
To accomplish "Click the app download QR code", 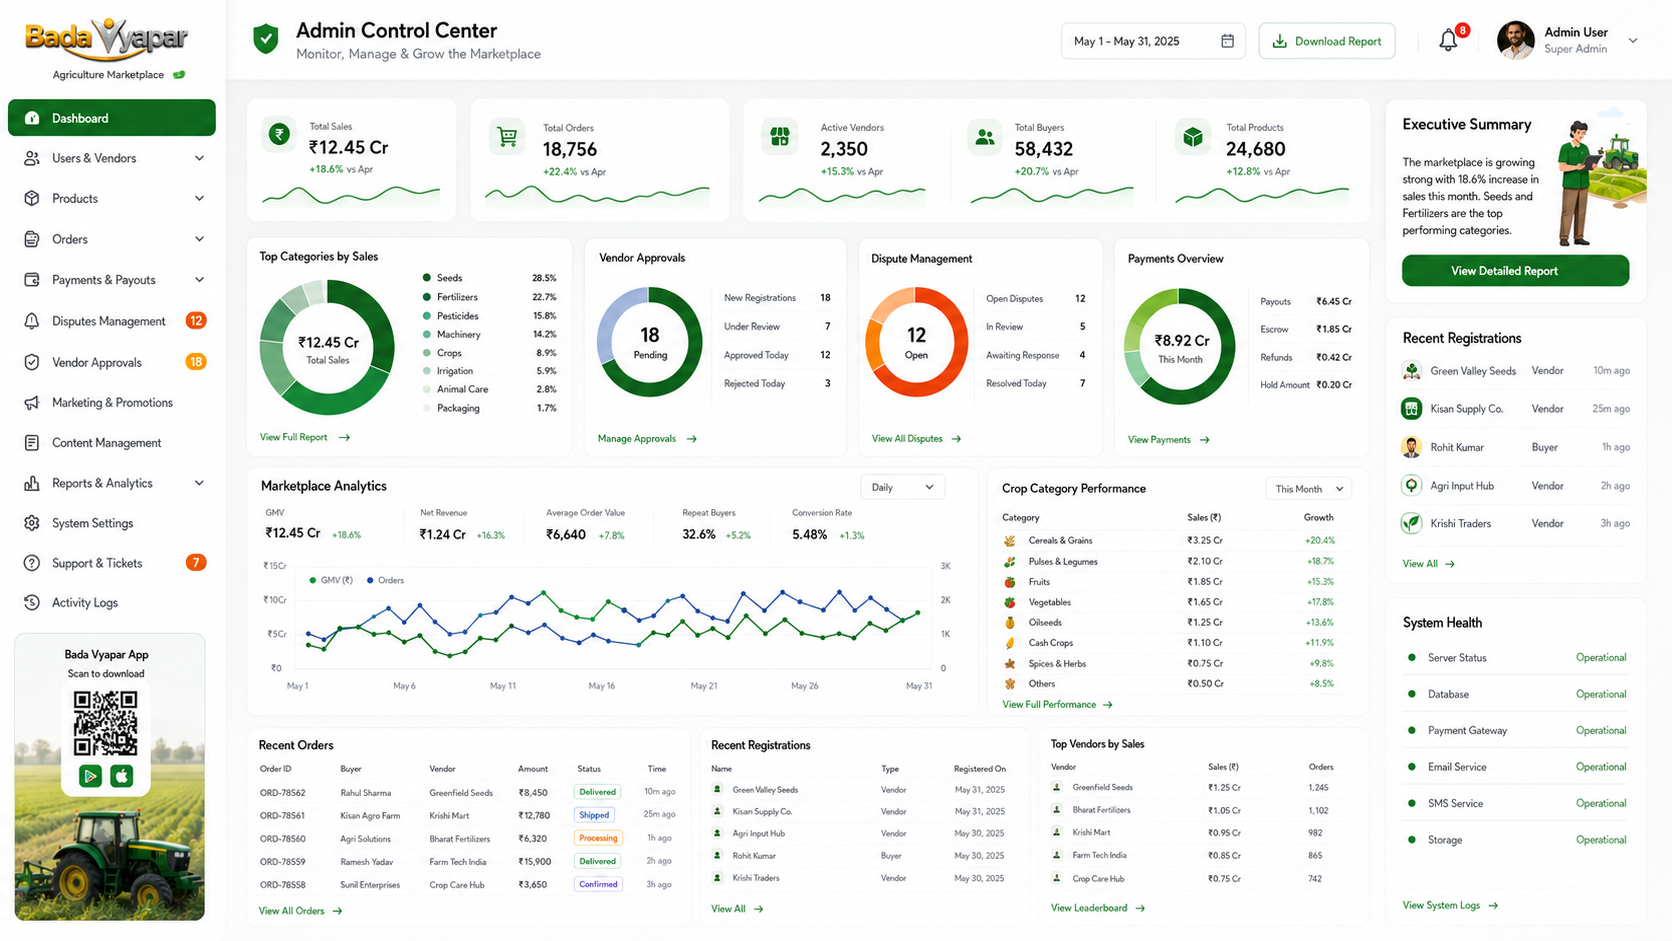I will [x=106, y=723].
